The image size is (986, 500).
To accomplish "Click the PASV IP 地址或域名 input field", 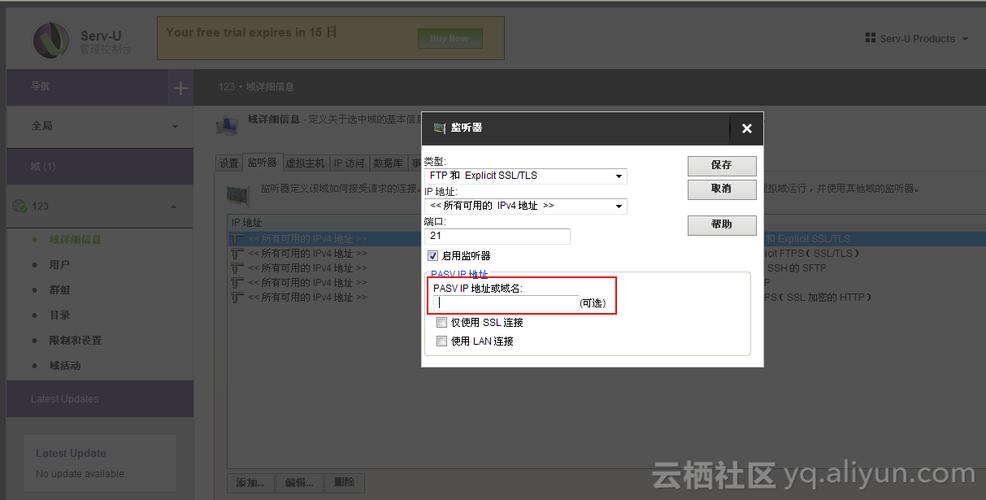I will (x=506, y=303).
